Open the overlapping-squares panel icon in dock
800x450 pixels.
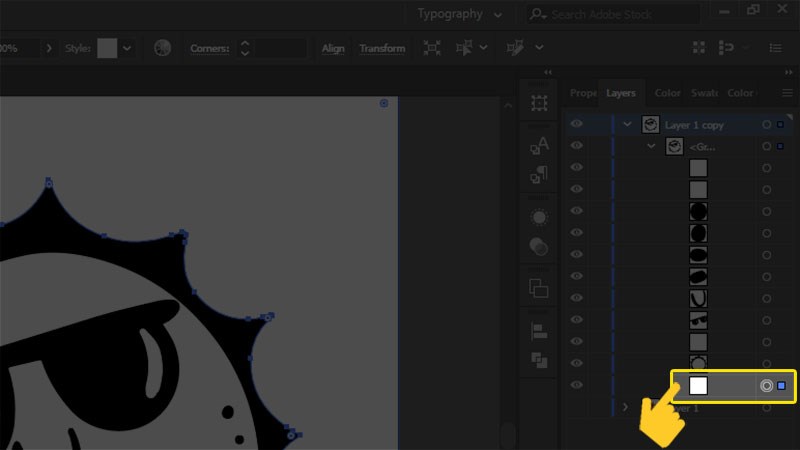point(539,288)
